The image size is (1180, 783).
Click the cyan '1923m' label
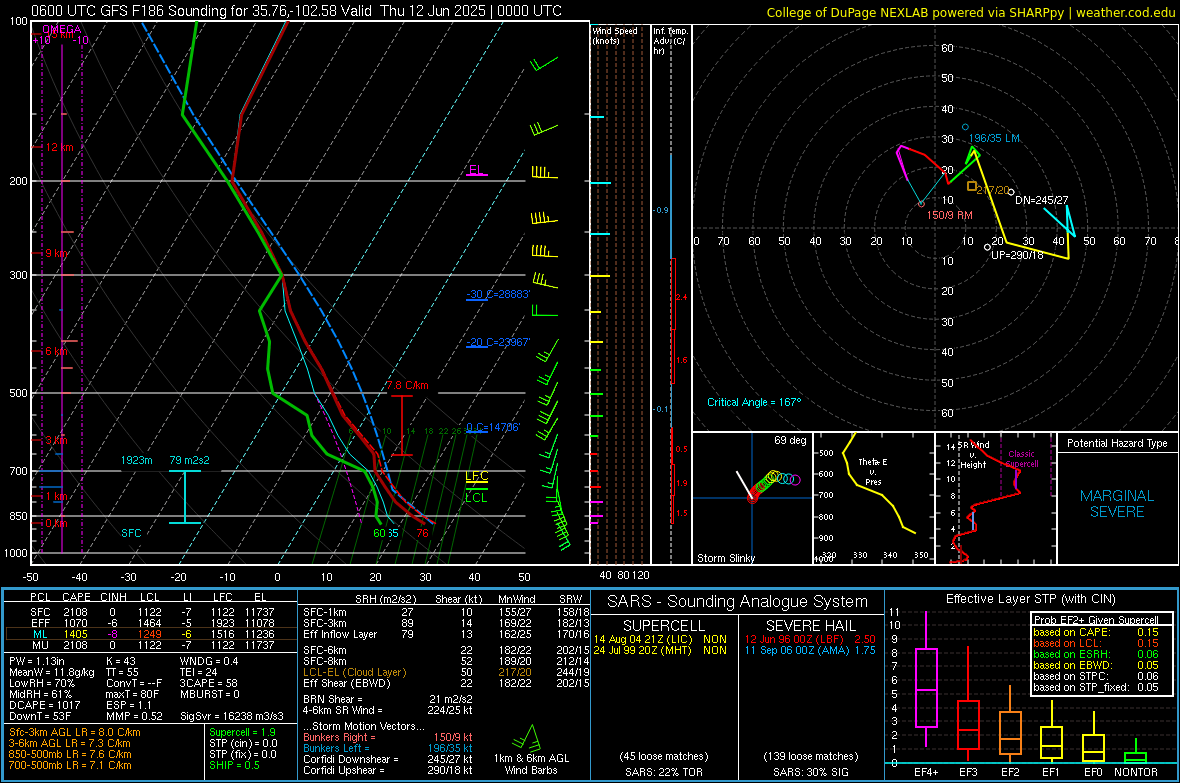(x=136, y=460)
